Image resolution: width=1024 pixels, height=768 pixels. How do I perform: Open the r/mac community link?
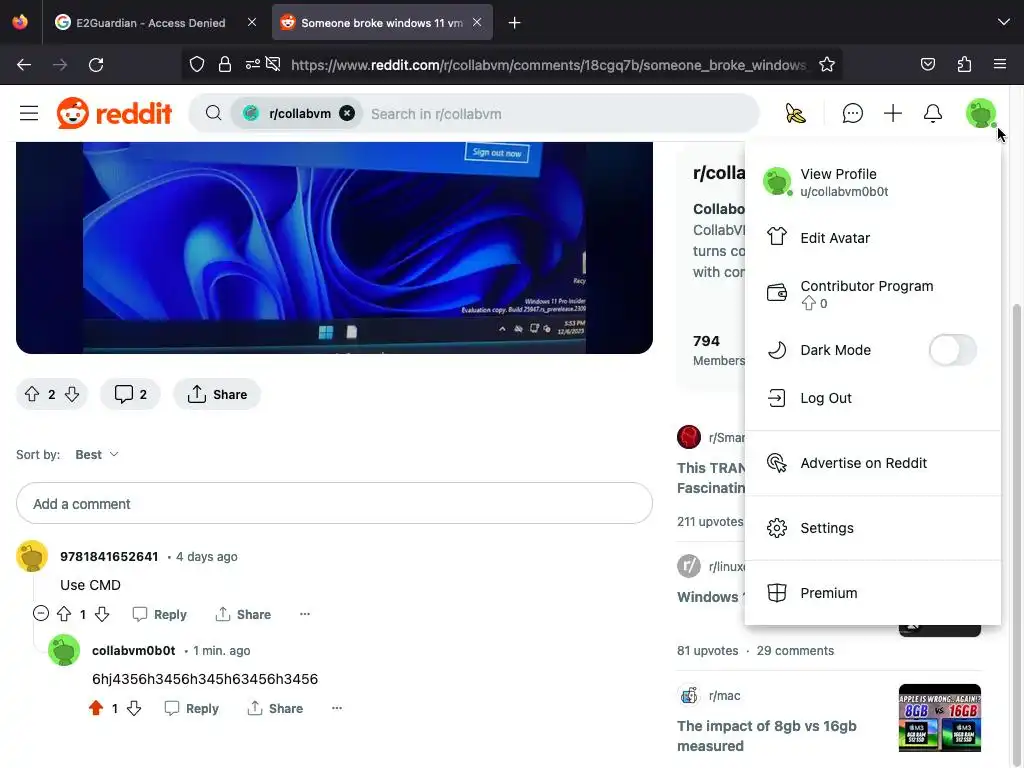tap(724, 696)
